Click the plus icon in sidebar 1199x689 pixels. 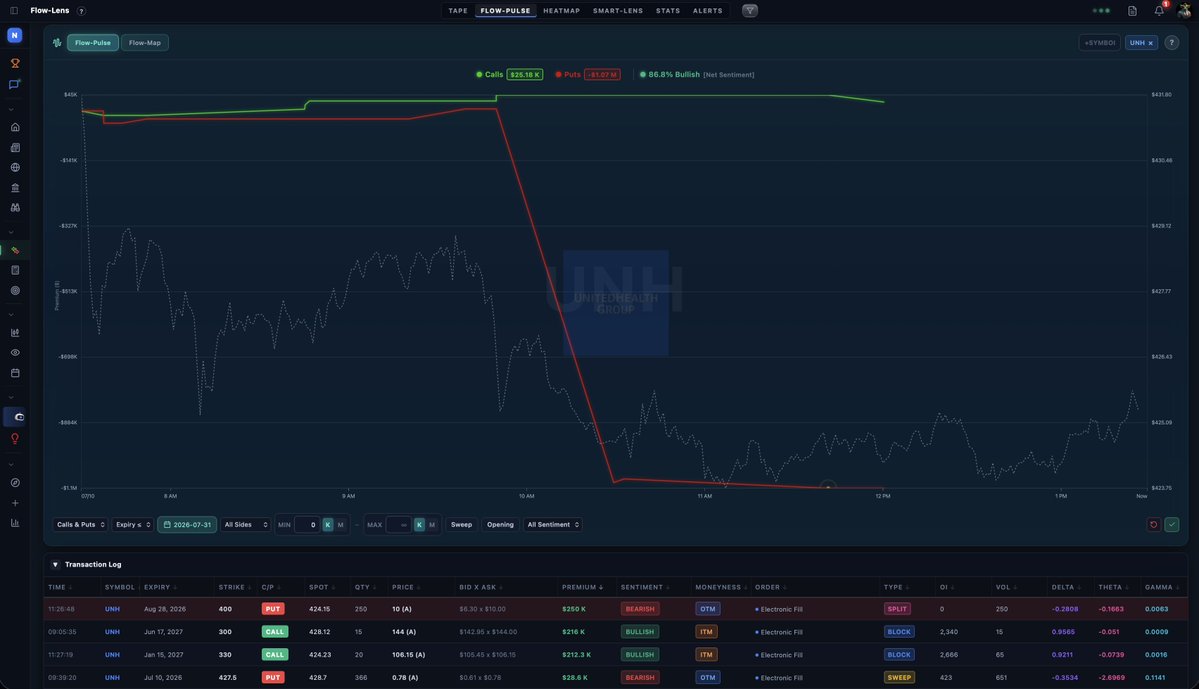(x=15, y=503)
